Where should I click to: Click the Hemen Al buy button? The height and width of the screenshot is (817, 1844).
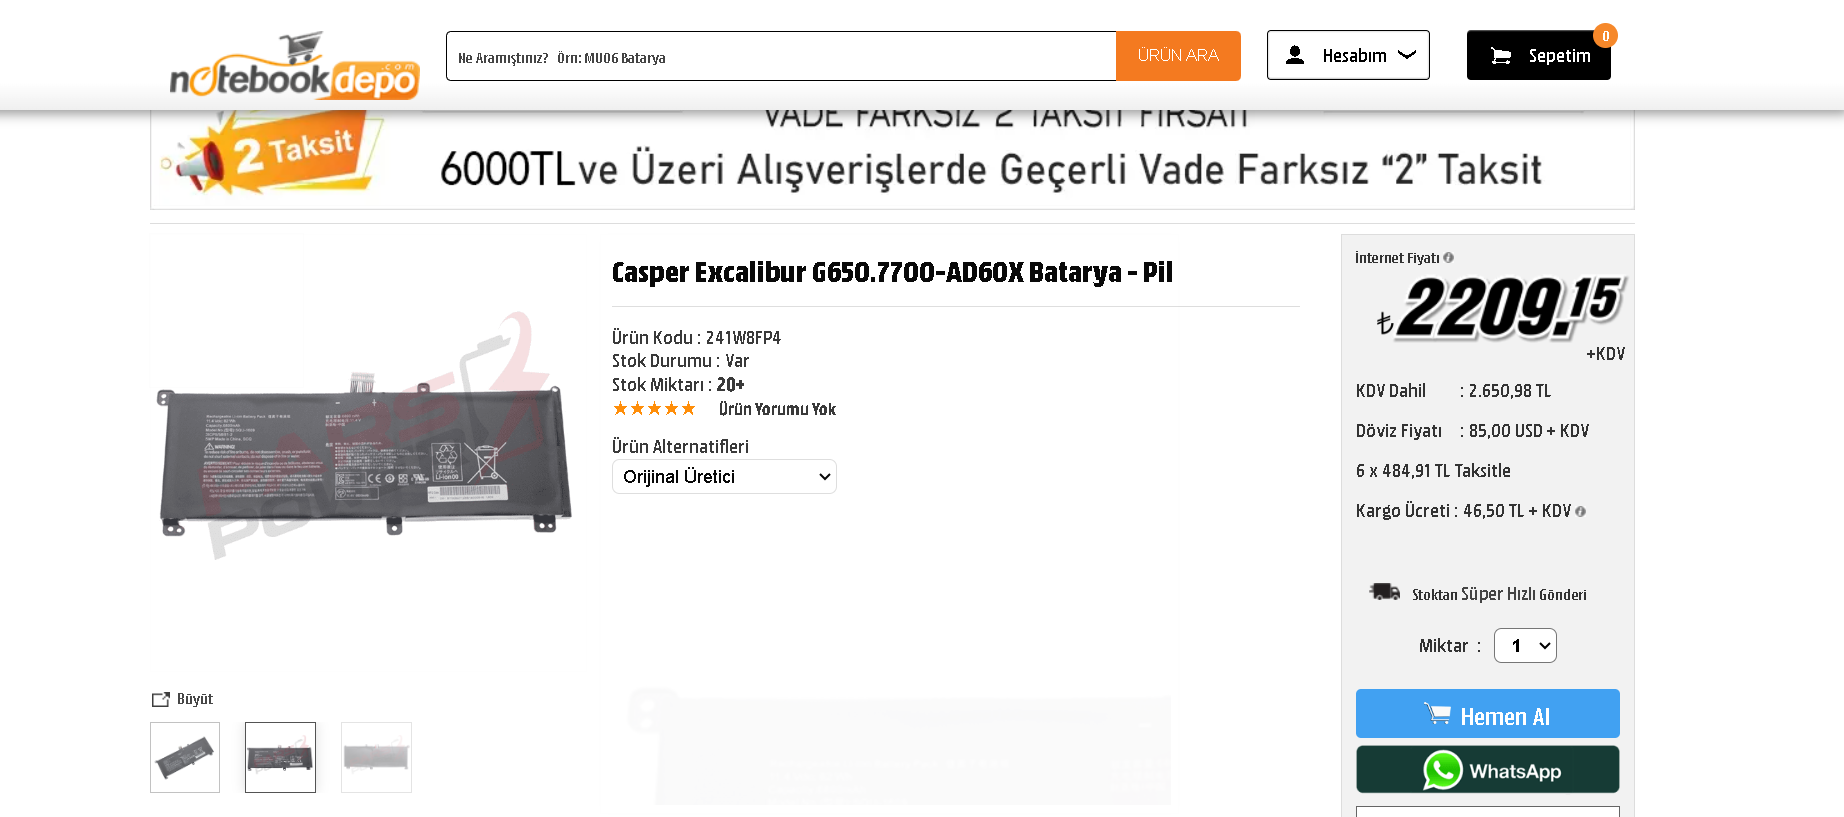pyautogui.click(x=1487, y=714)
